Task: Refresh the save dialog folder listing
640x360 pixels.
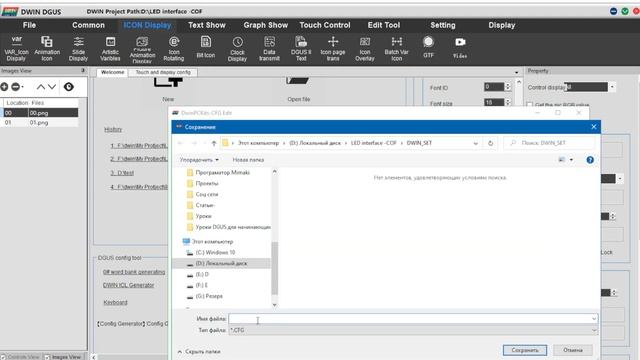Action: pos(490,143)
